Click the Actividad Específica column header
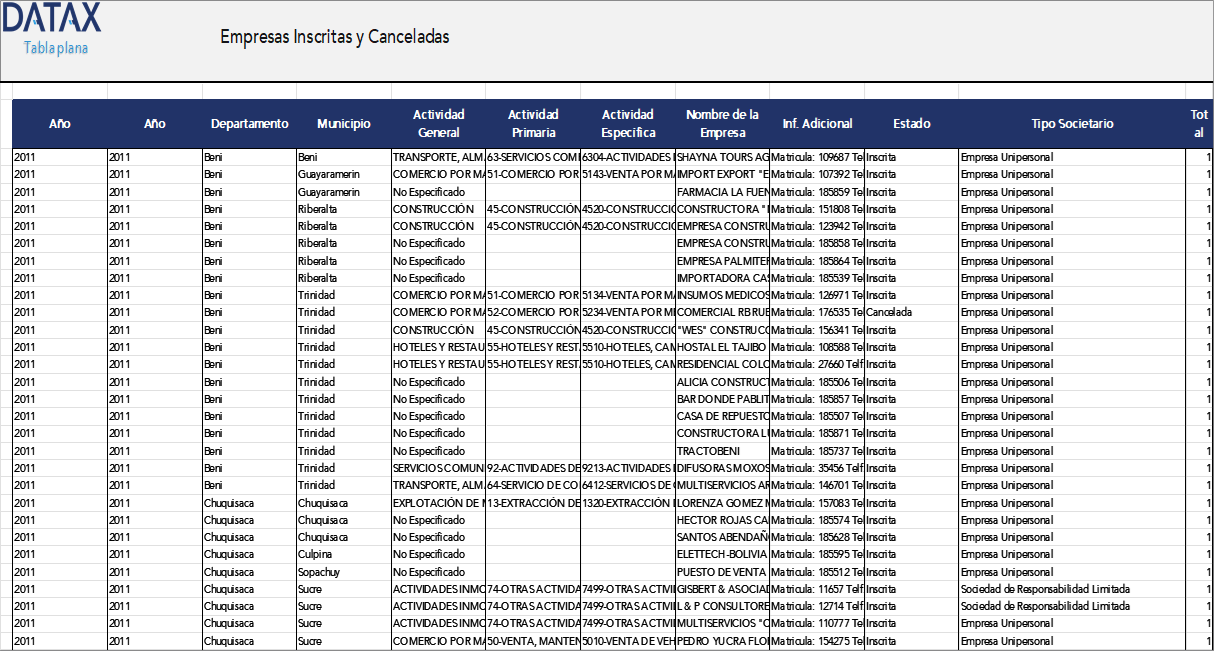Viewport: 1214px width, 651px height. tap(628, 124)
